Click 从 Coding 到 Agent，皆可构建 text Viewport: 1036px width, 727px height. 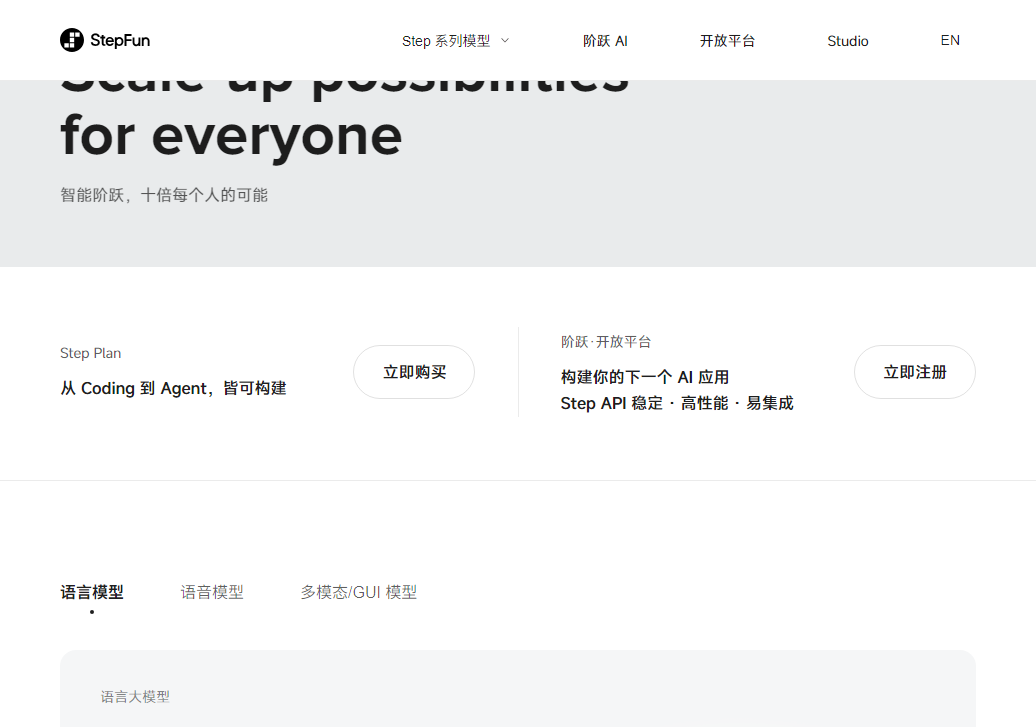pyautogui.click(x=173, y=388)
